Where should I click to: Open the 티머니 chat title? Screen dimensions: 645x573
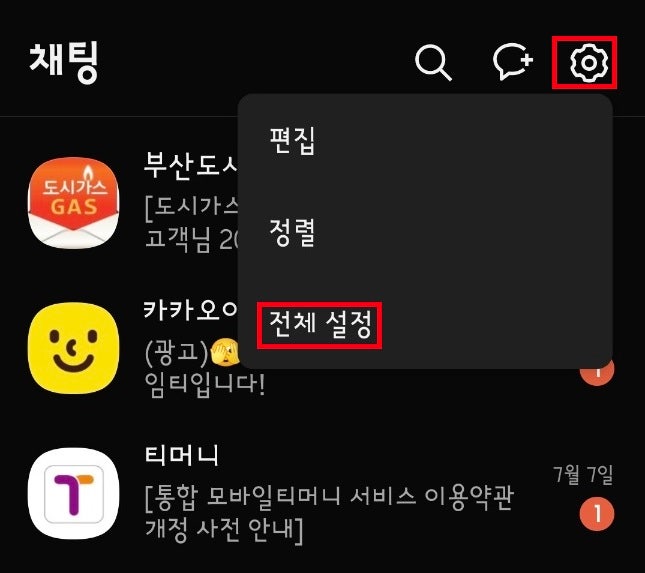coord(181,455)
